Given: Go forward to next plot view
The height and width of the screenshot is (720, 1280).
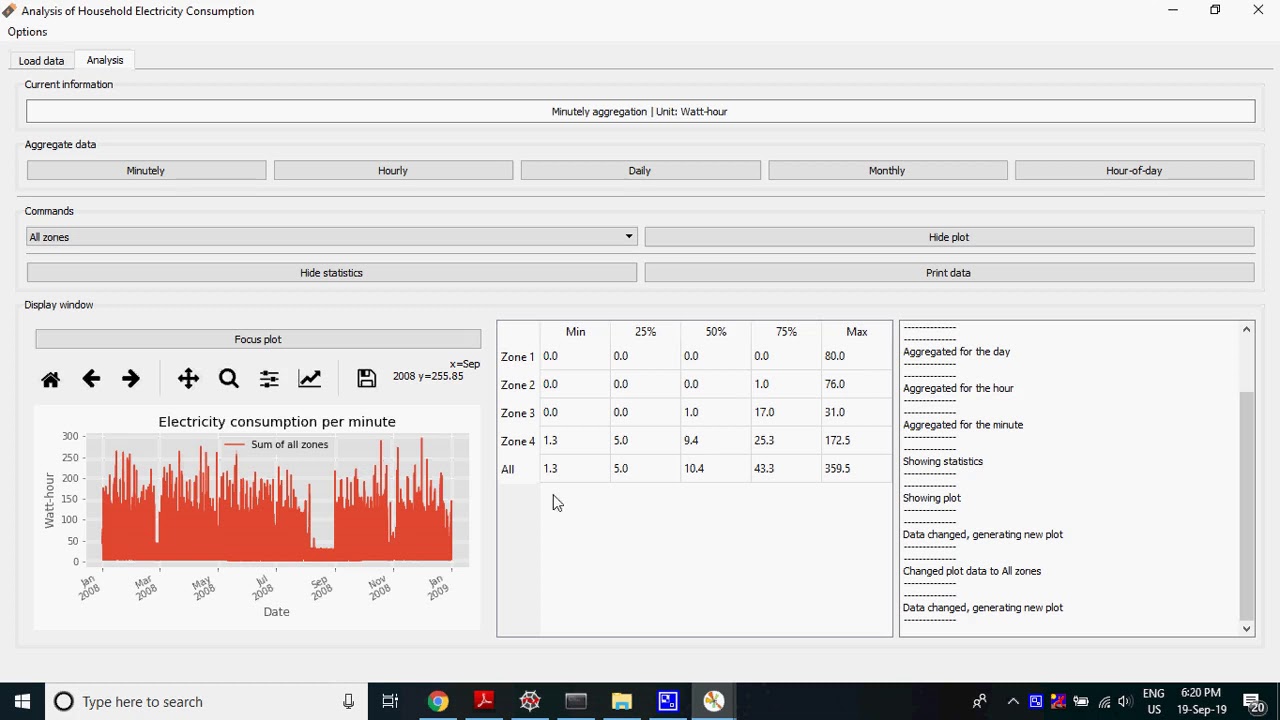Looking at the screenshot, I should tap(131, 379).
